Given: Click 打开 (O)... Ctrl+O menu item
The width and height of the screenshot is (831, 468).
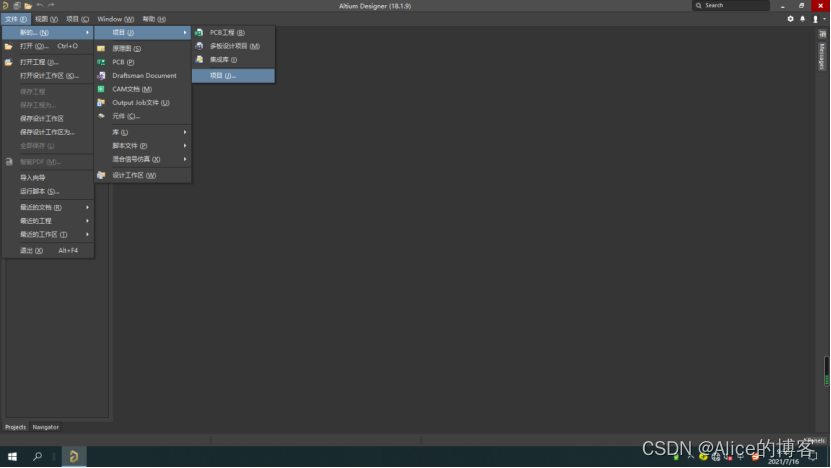Looking at the screenshot, I should [x=48, y=46].
